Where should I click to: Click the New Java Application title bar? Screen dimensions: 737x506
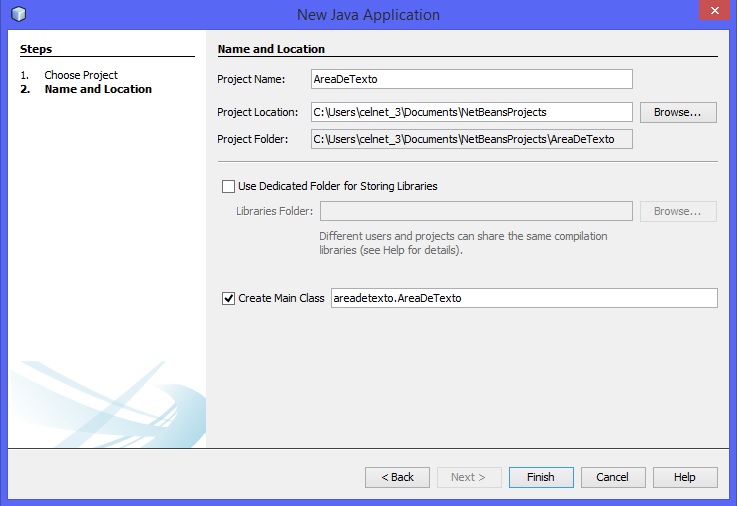tap(368, 15)
